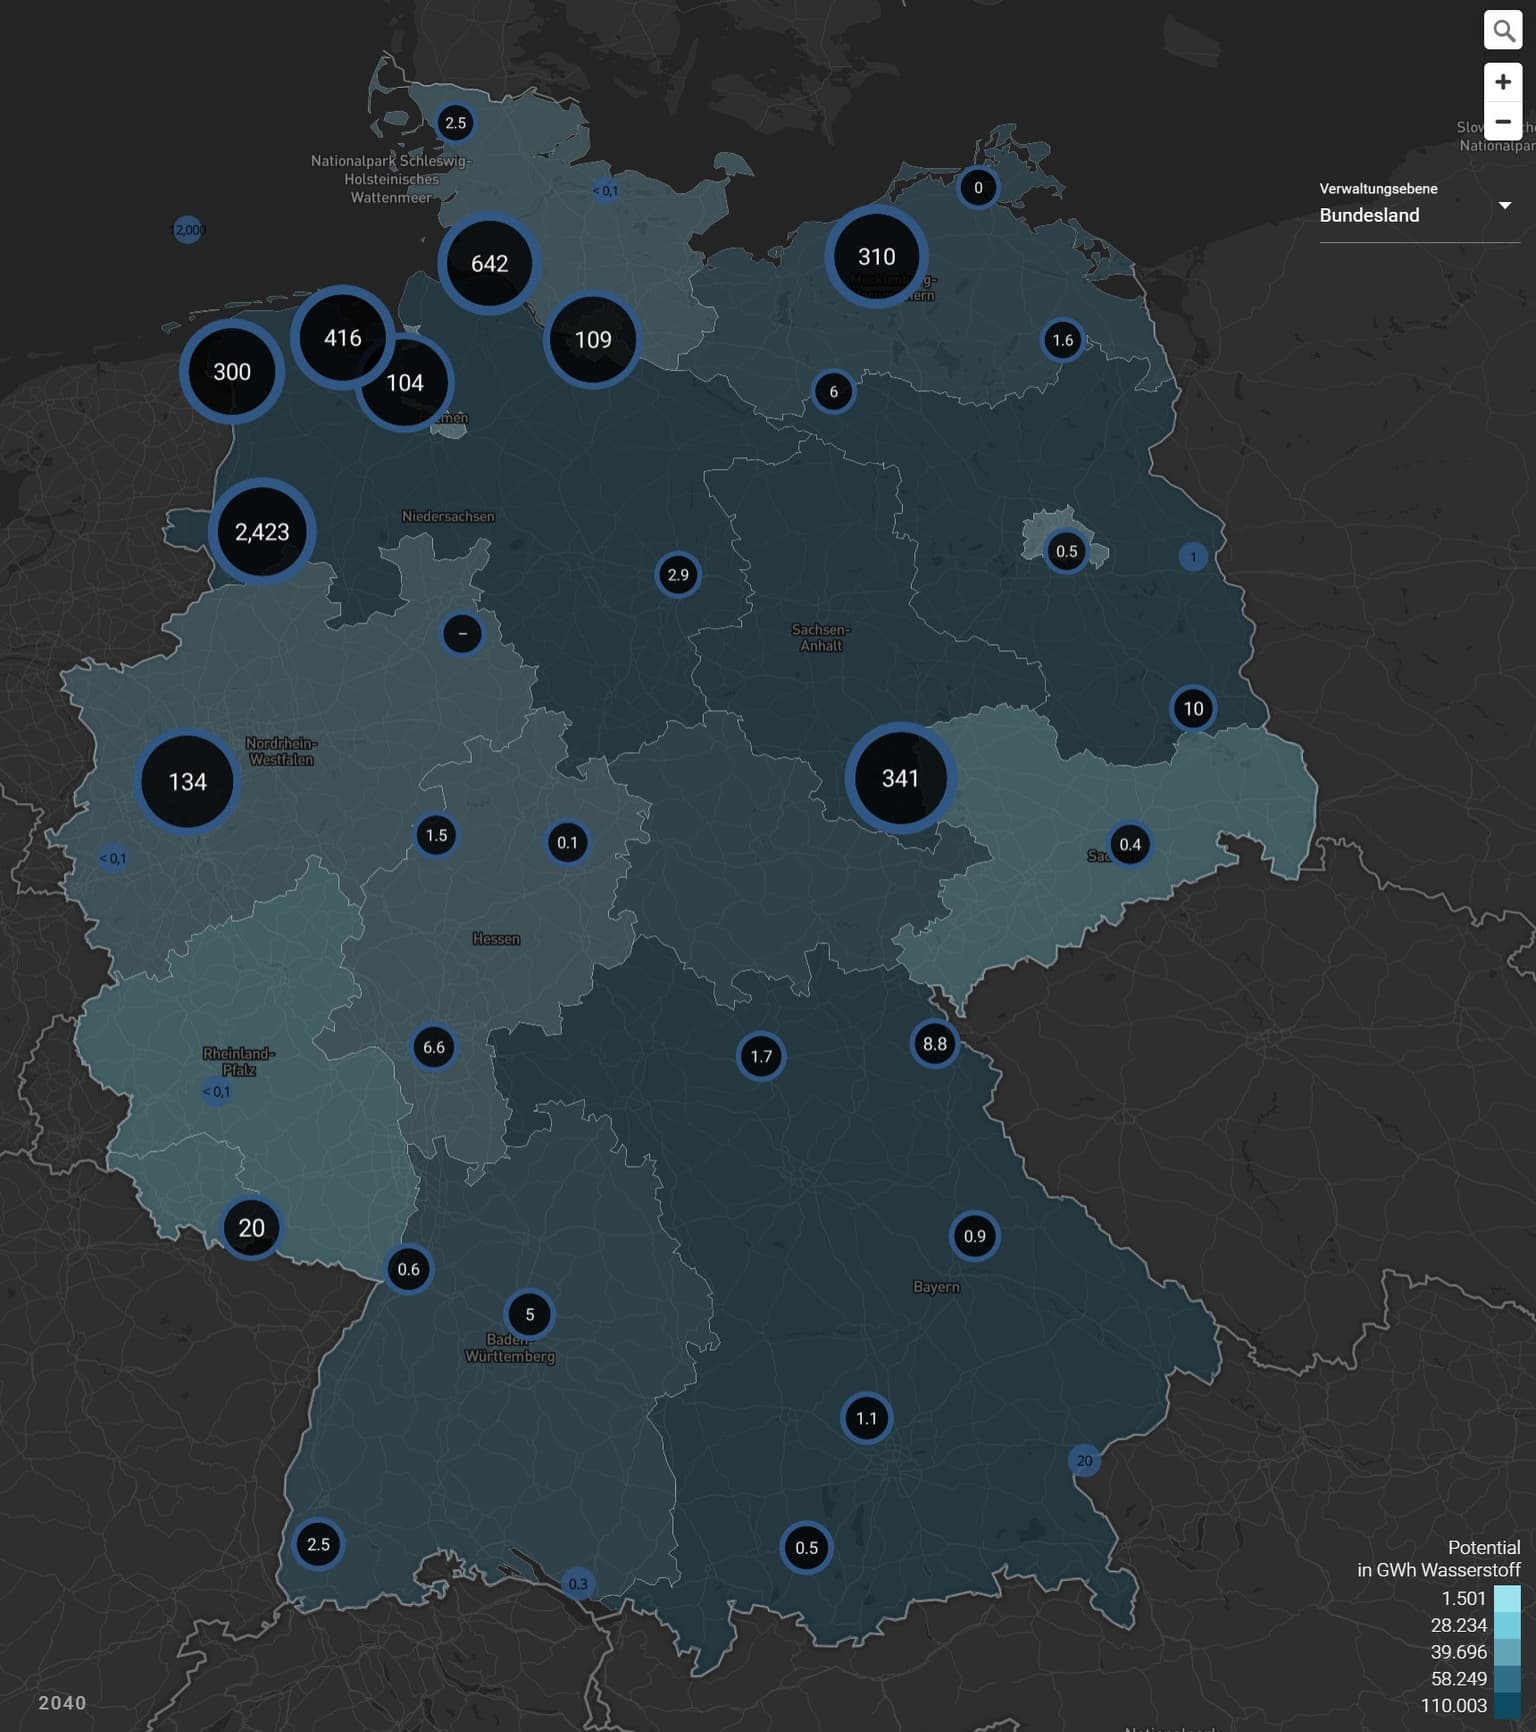1536x1732 pixels.
Task: Open the 341 marker near Sachsen-Anhalt
Action: pyautogui.click(x=900, y=779)
